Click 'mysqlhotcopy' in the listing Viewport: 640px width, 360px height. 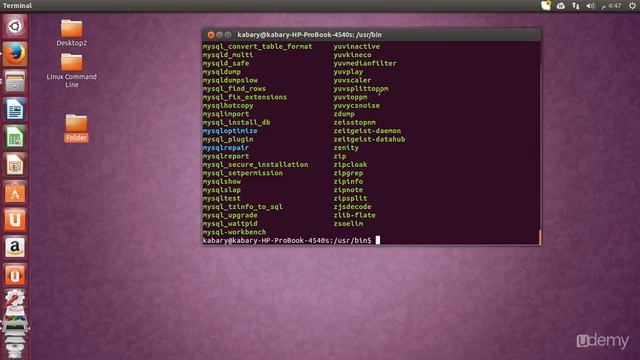tap(228, 105)
